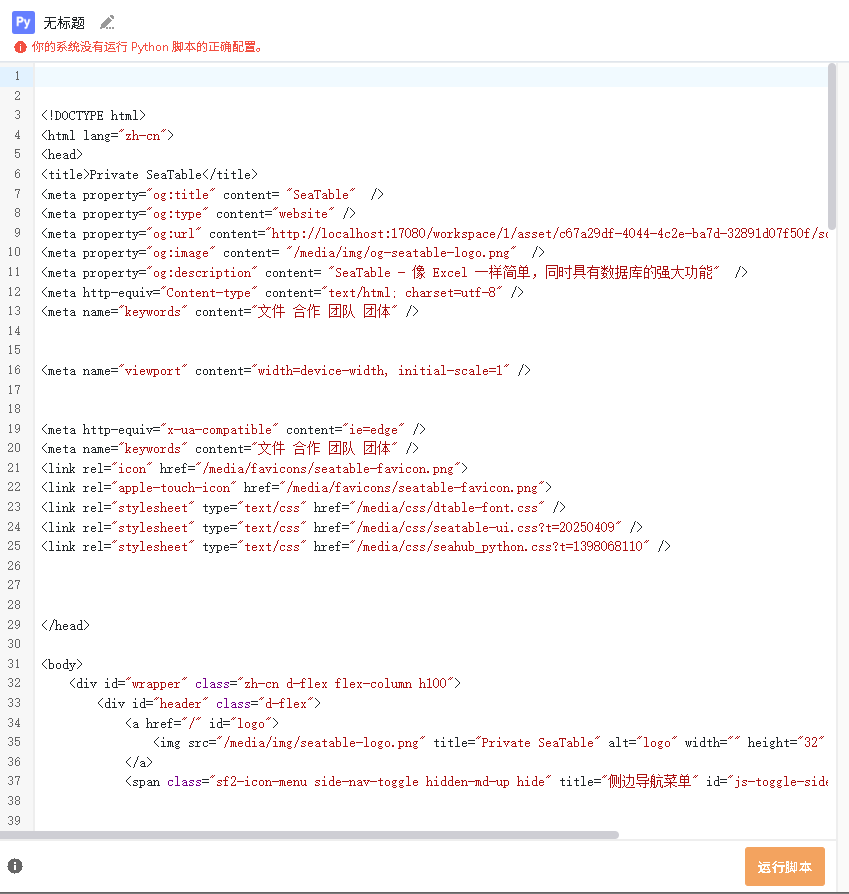Click the pencil icon to rename script

click(108, 23)
